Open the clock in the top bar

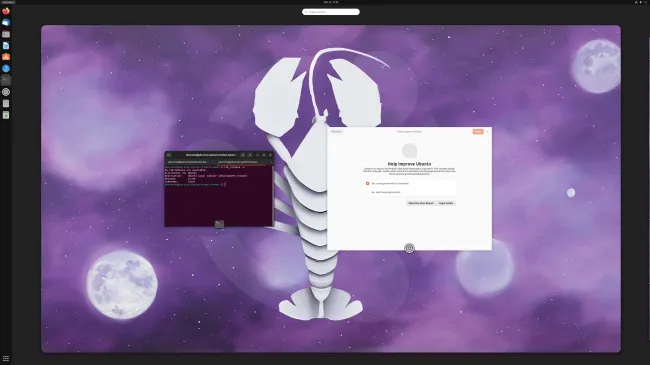tap(331, 2)
